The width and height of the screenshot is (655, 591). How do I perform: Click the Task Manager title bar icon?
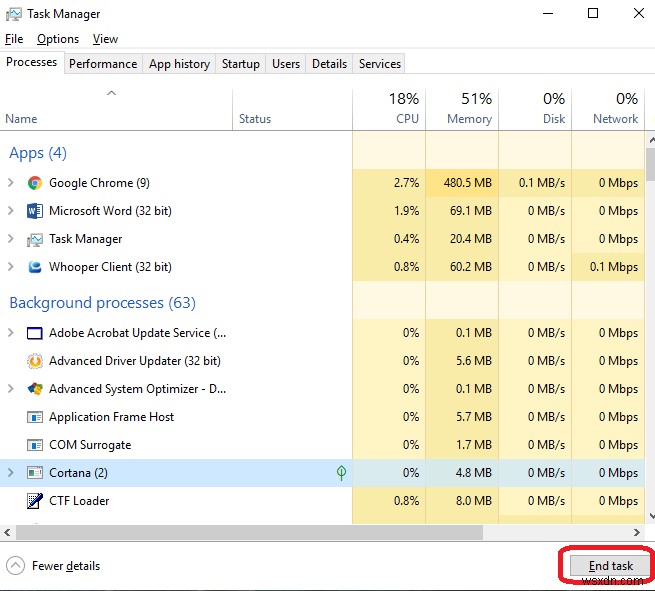coord(13,14)
